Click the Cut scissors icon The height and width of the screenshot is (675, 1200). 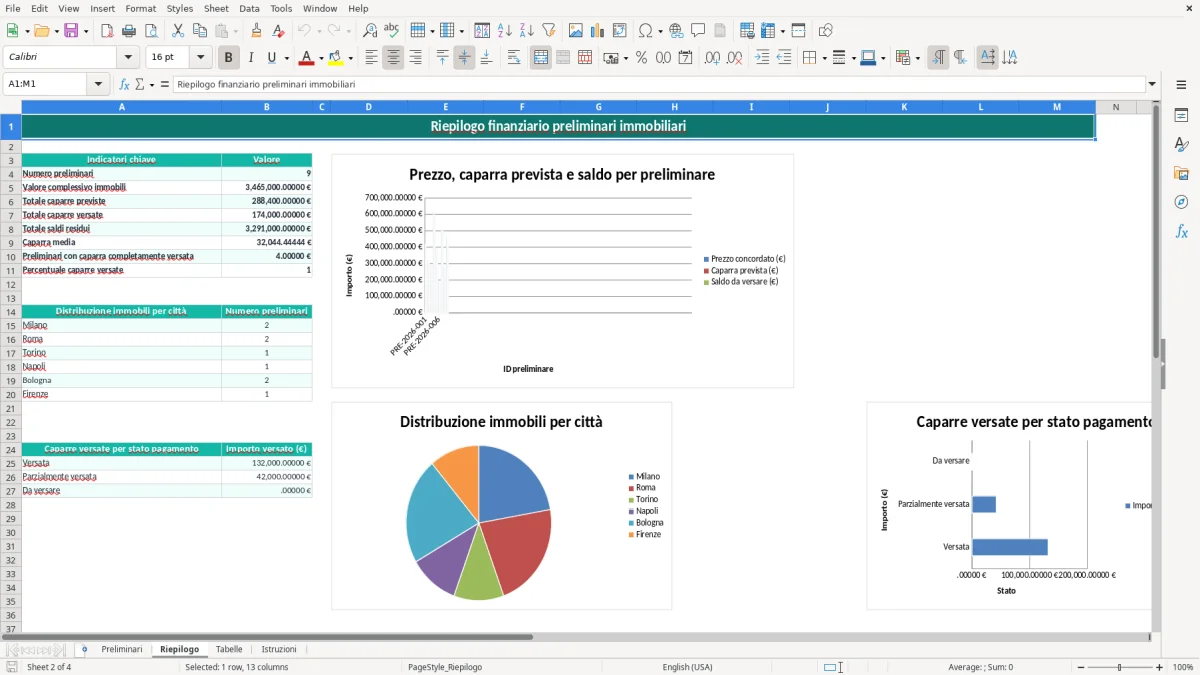click(x=178, y=31)
